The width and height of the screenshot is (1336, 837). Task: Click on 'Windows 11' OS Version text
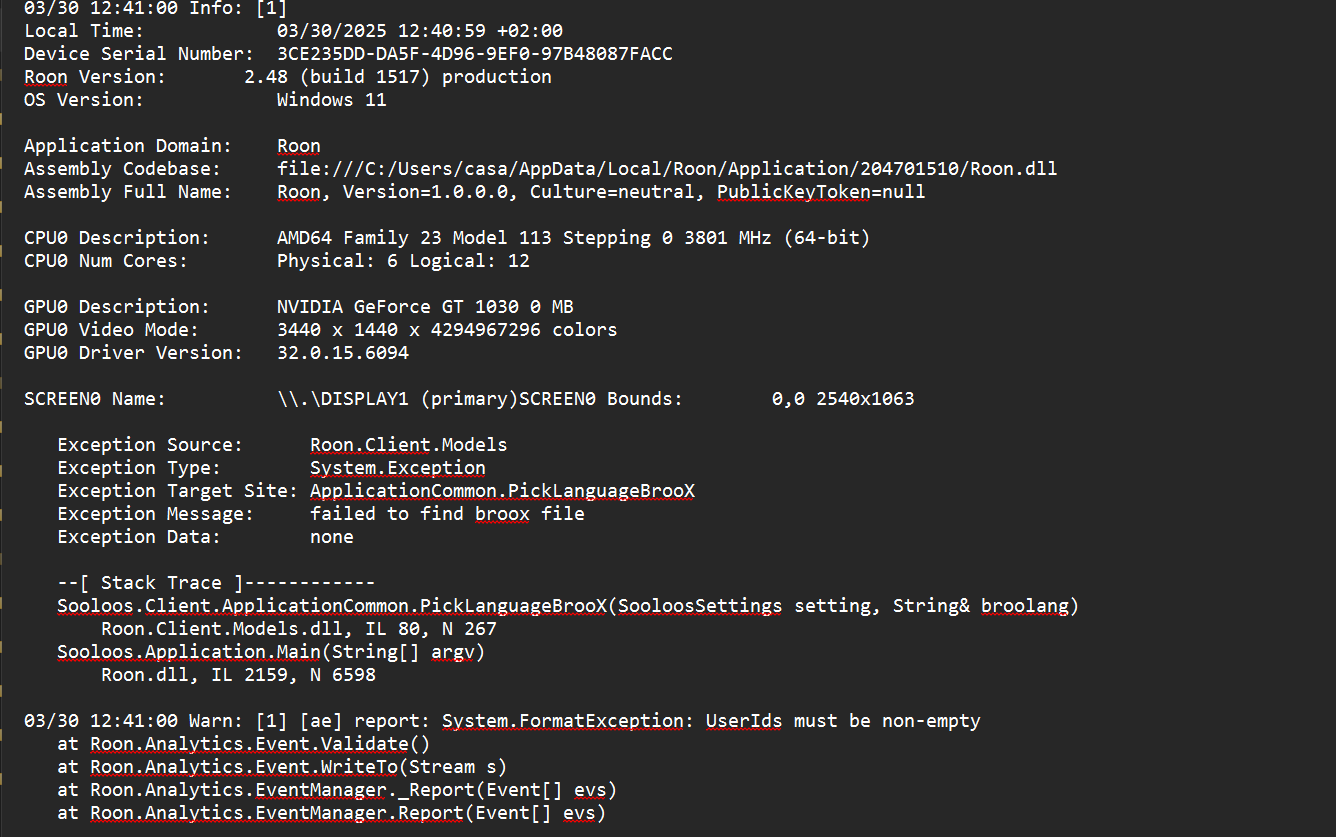tap(332, 100)
